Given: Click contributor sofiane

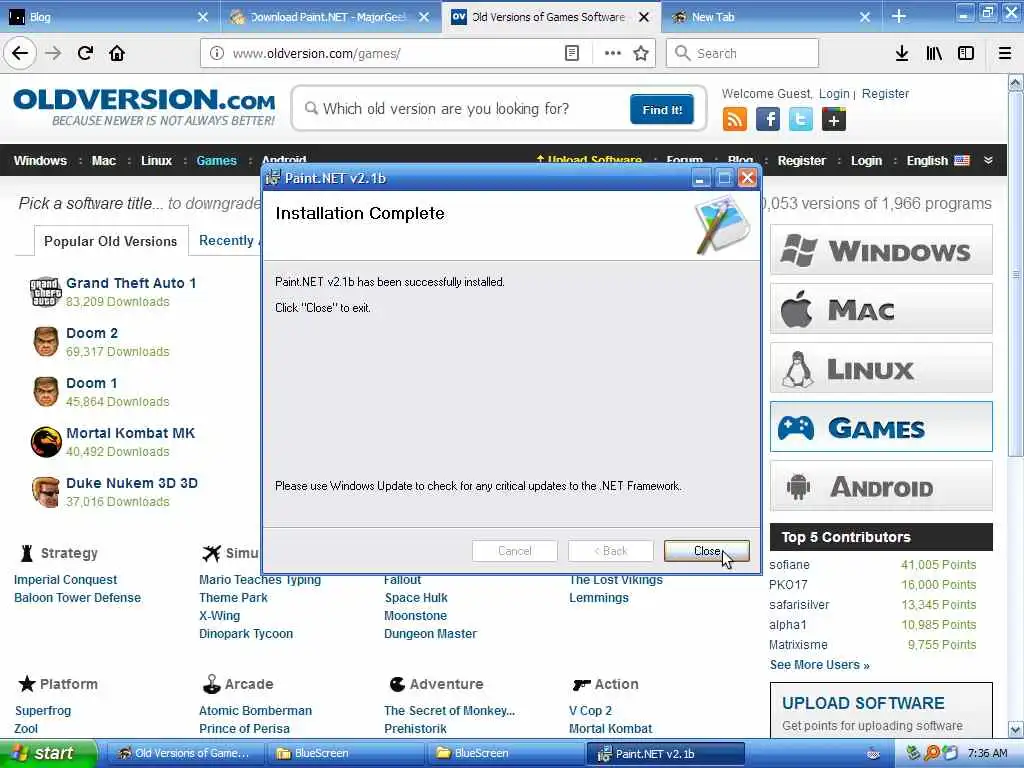Looking at the screenshot, I should click(x=789, y=565).
